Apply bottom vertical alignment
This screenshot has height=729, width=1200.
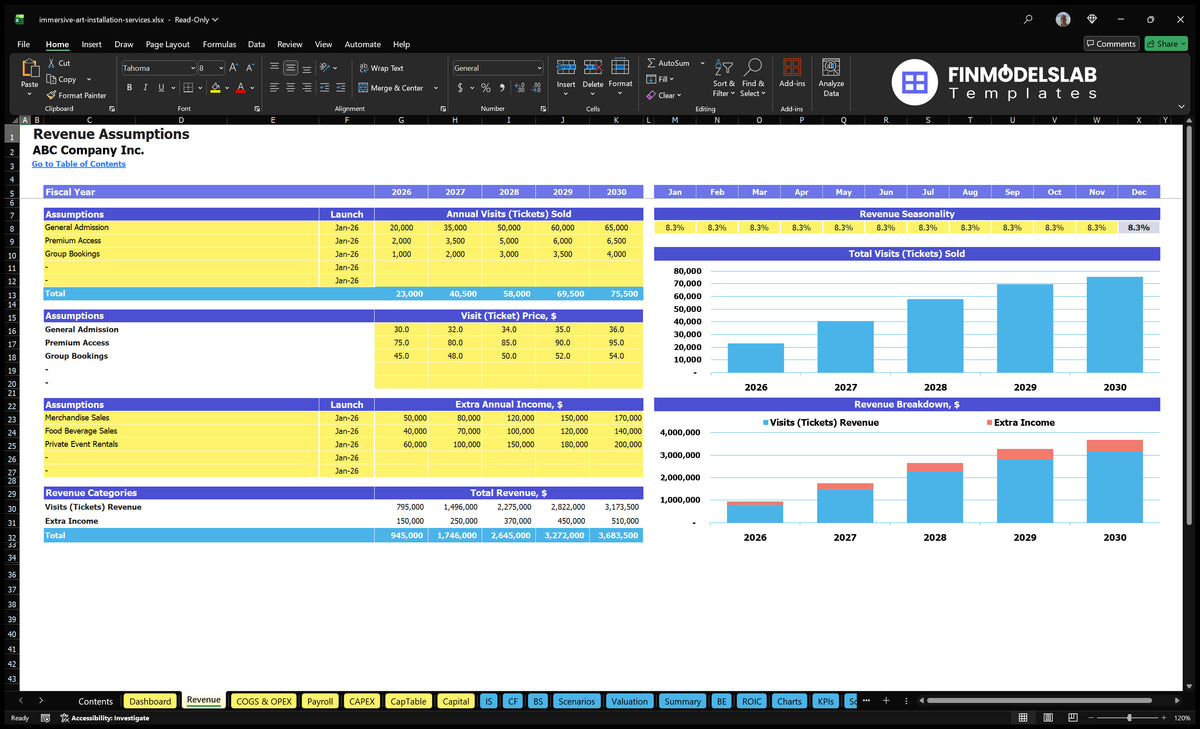306,68
